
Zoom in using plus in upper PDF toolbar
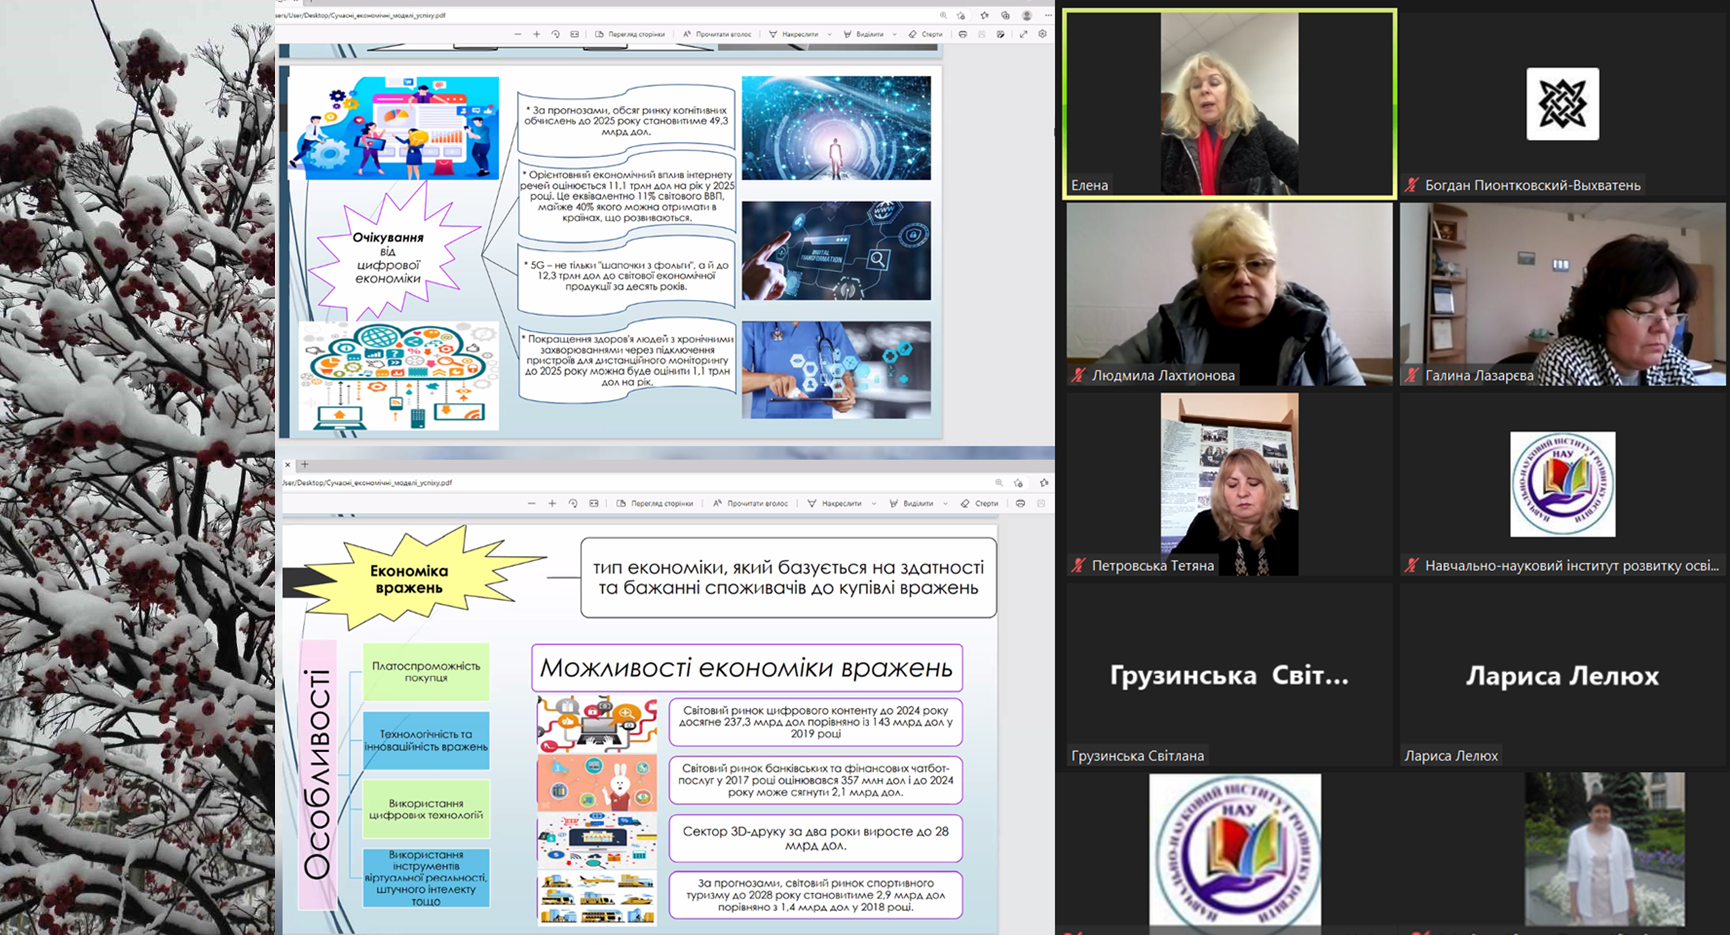[537, 34]
